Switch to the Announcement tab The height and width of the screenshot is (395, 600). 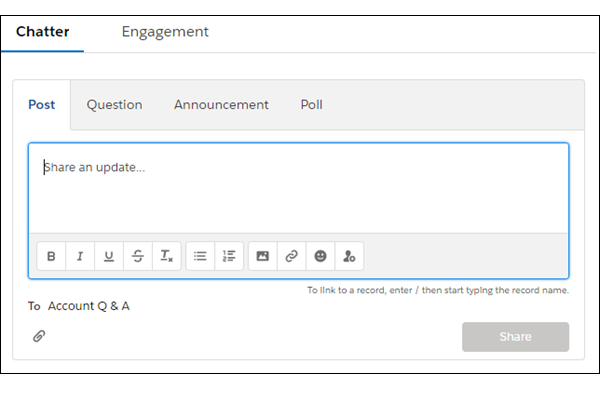click(221, 104)
